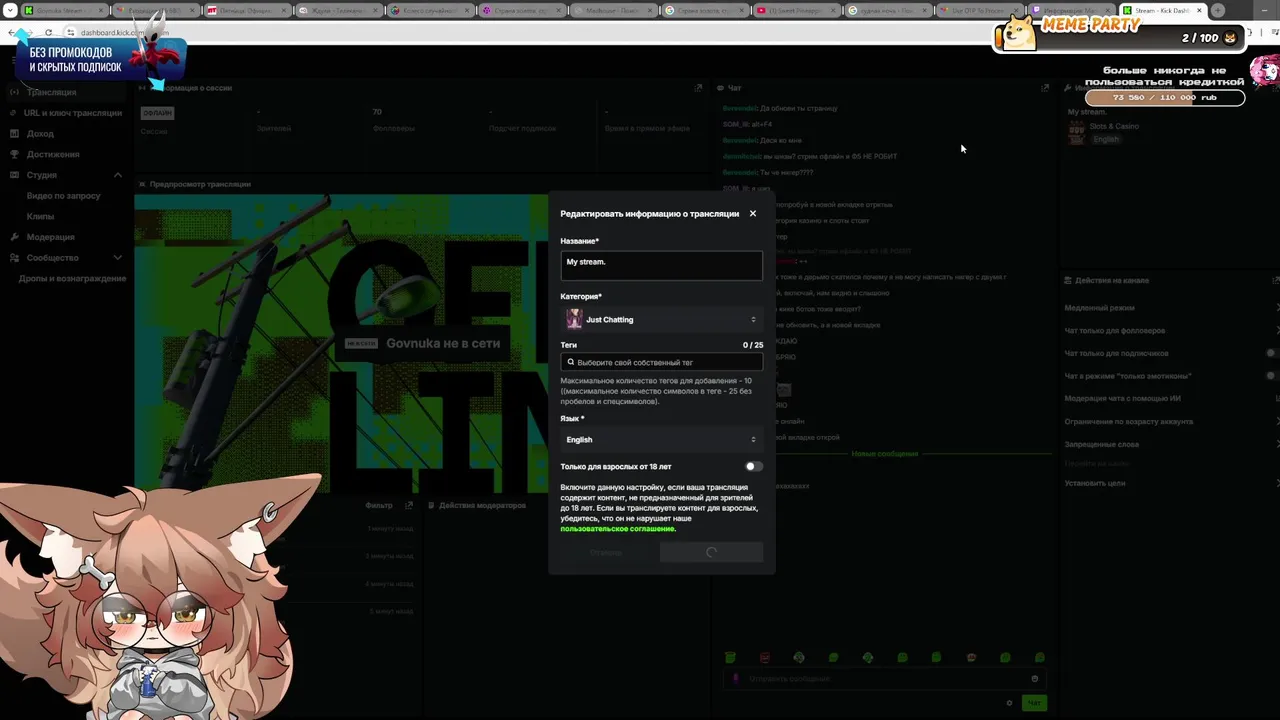Toggle emote-only chat mode switch
1280x720 pixels.
pos(1271,376)
